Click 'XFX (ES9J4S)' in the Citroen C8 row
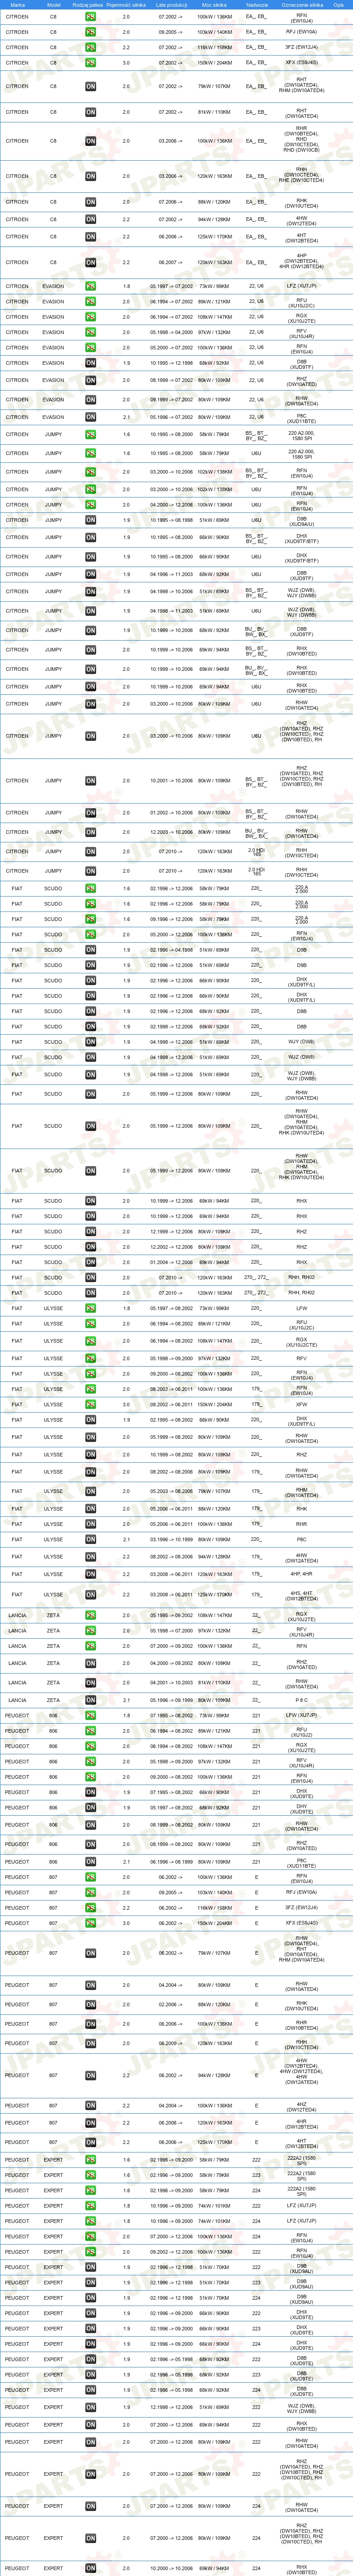Image resolution: width=353 pixels, height=2576 pixels. coord(302,63)
